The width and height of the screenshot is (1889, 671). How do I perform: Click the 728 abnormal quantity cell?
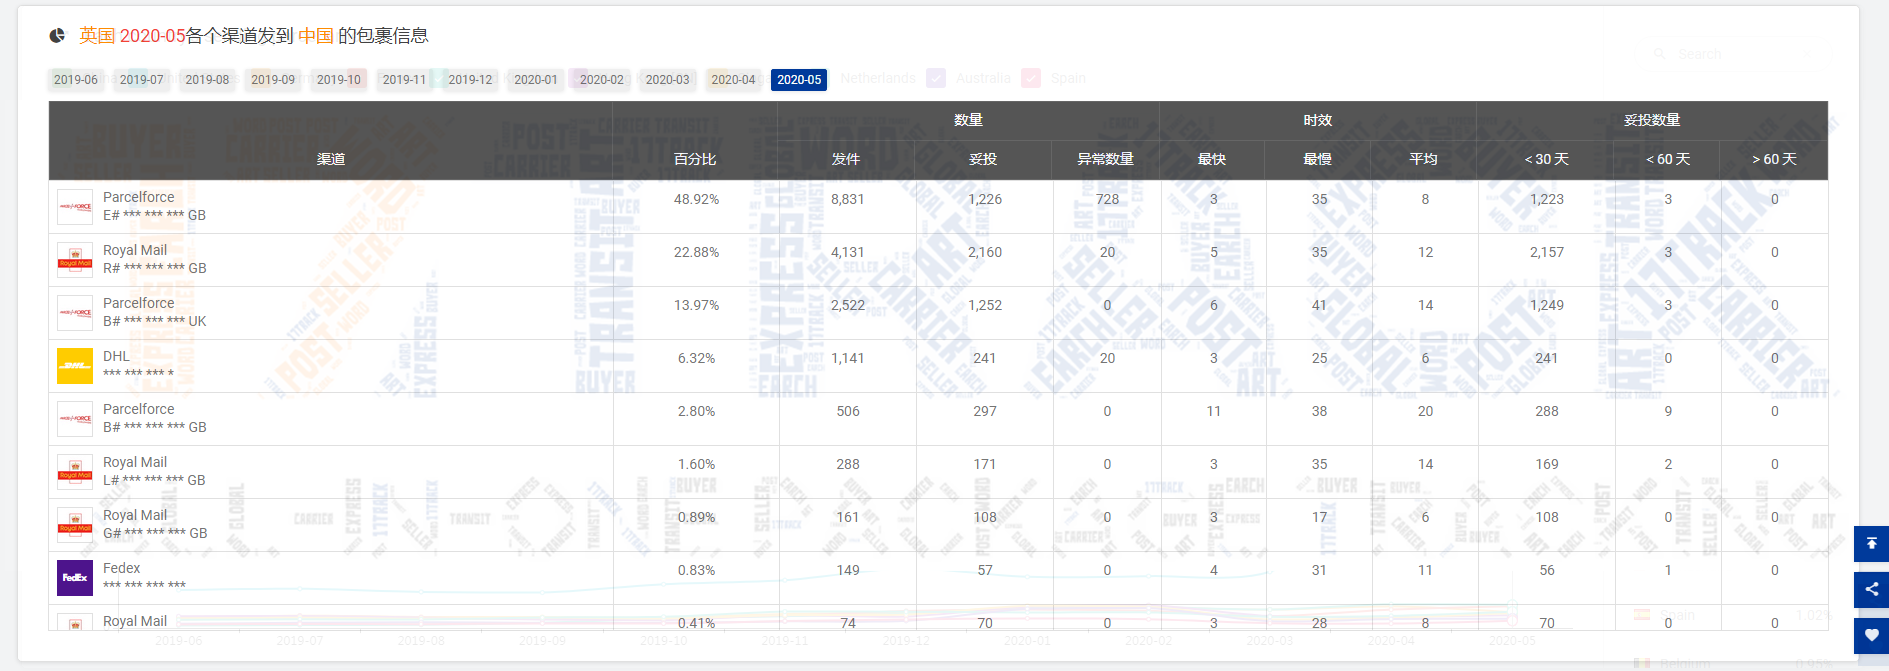pyautogui.click(x=1107, y=199)
